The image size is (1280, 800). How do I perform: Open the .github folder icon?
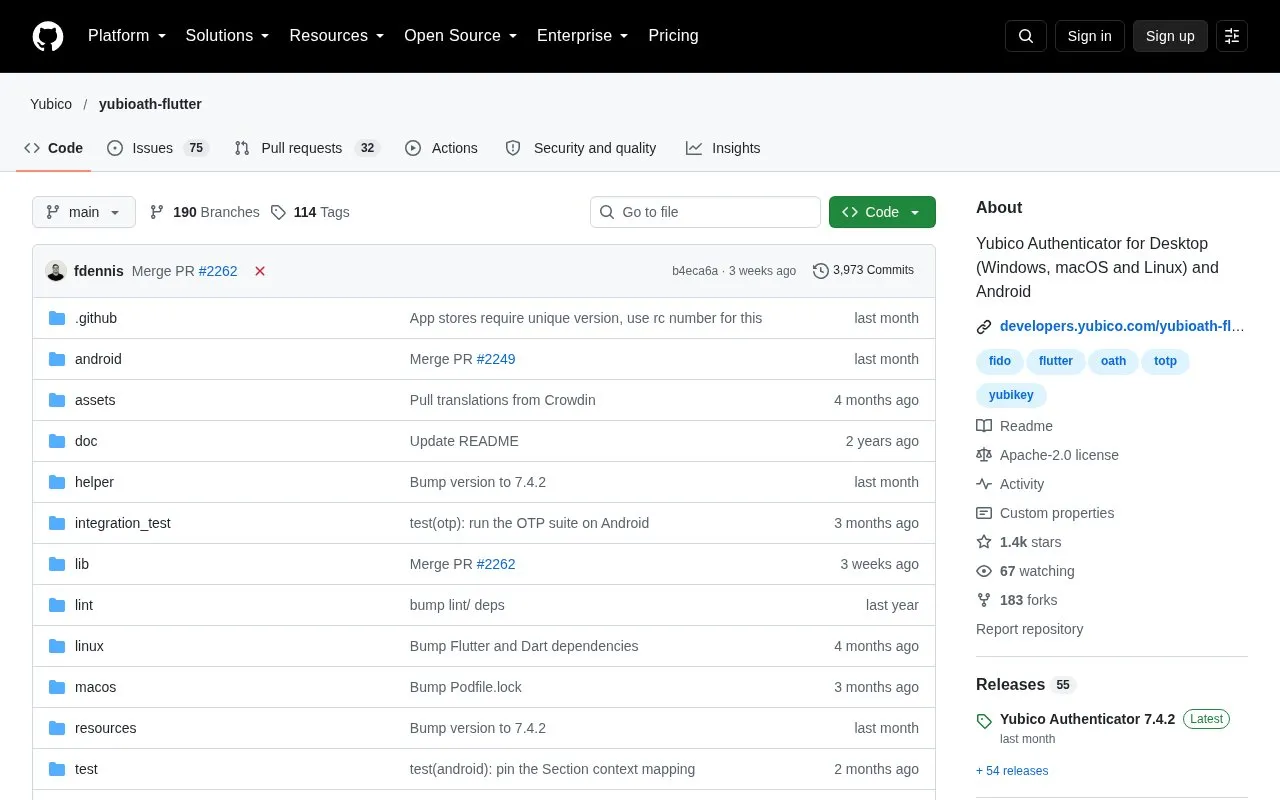pyautogui.click(x=57, y=318)
